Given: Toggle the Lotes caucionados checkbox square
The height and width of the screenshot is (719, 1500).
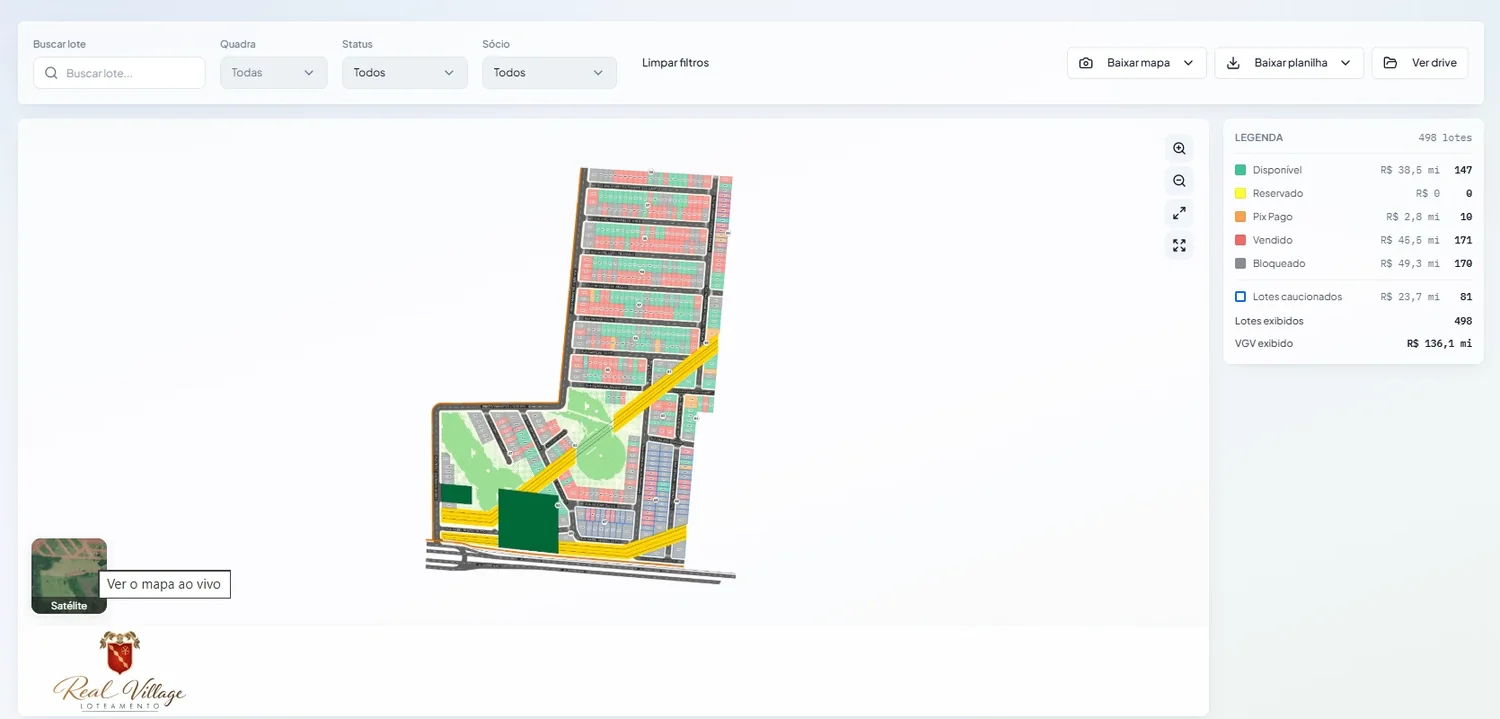Looking at the screenshot, I should click(1240, 297).
